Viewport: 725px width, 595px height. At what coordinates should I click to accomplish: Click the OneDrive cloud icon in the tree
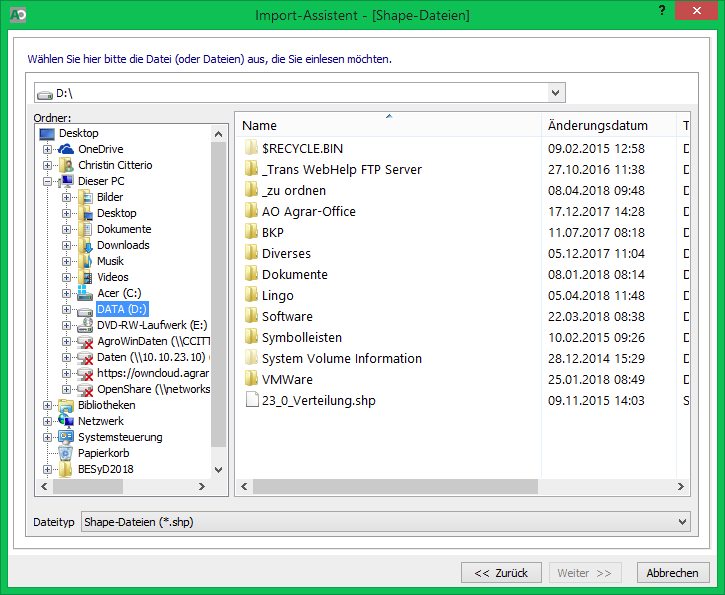click(x=66, y=149)
